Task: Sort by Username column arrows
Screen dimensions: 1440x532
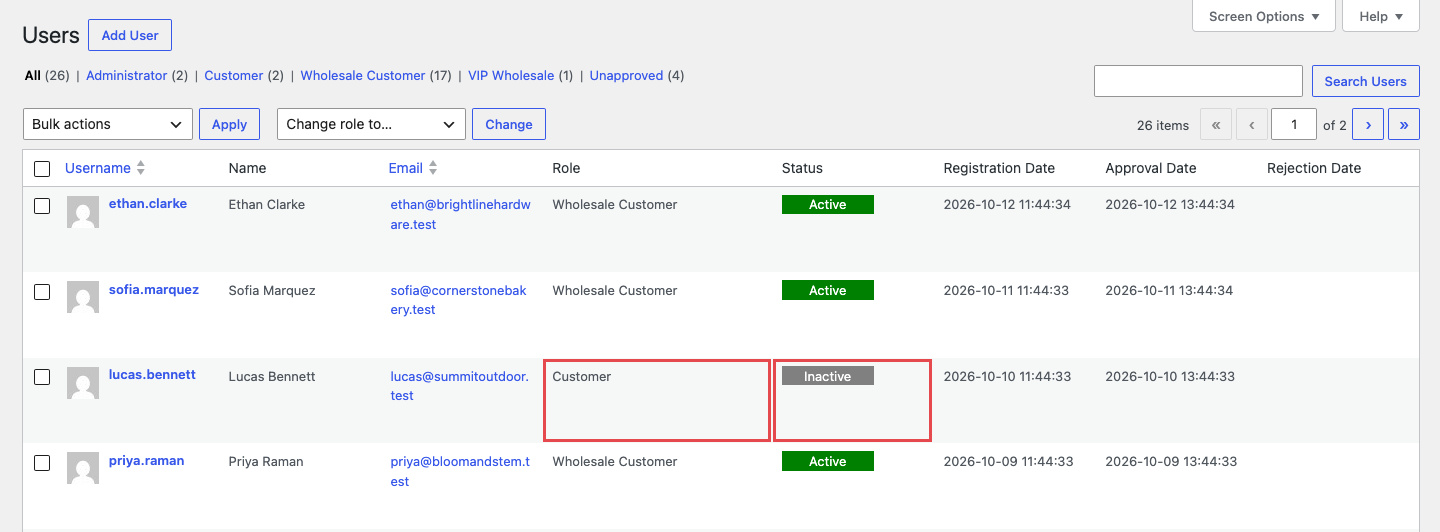Action: (141, 168)
